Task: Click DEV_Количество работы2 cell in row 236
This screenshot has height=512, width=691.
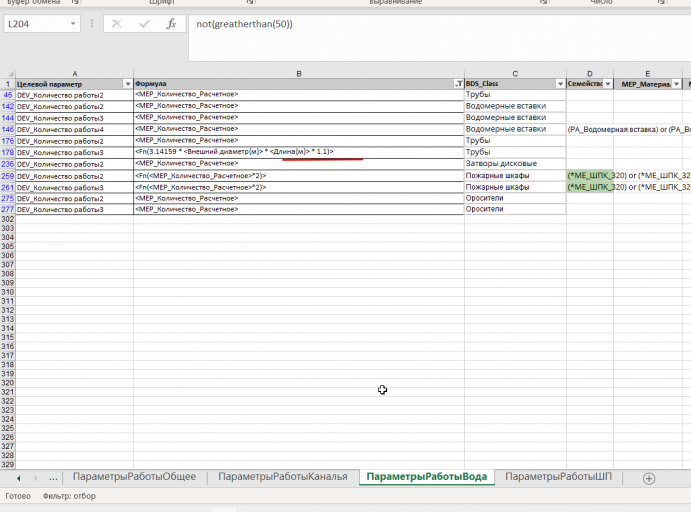Action: pos(74,164)
